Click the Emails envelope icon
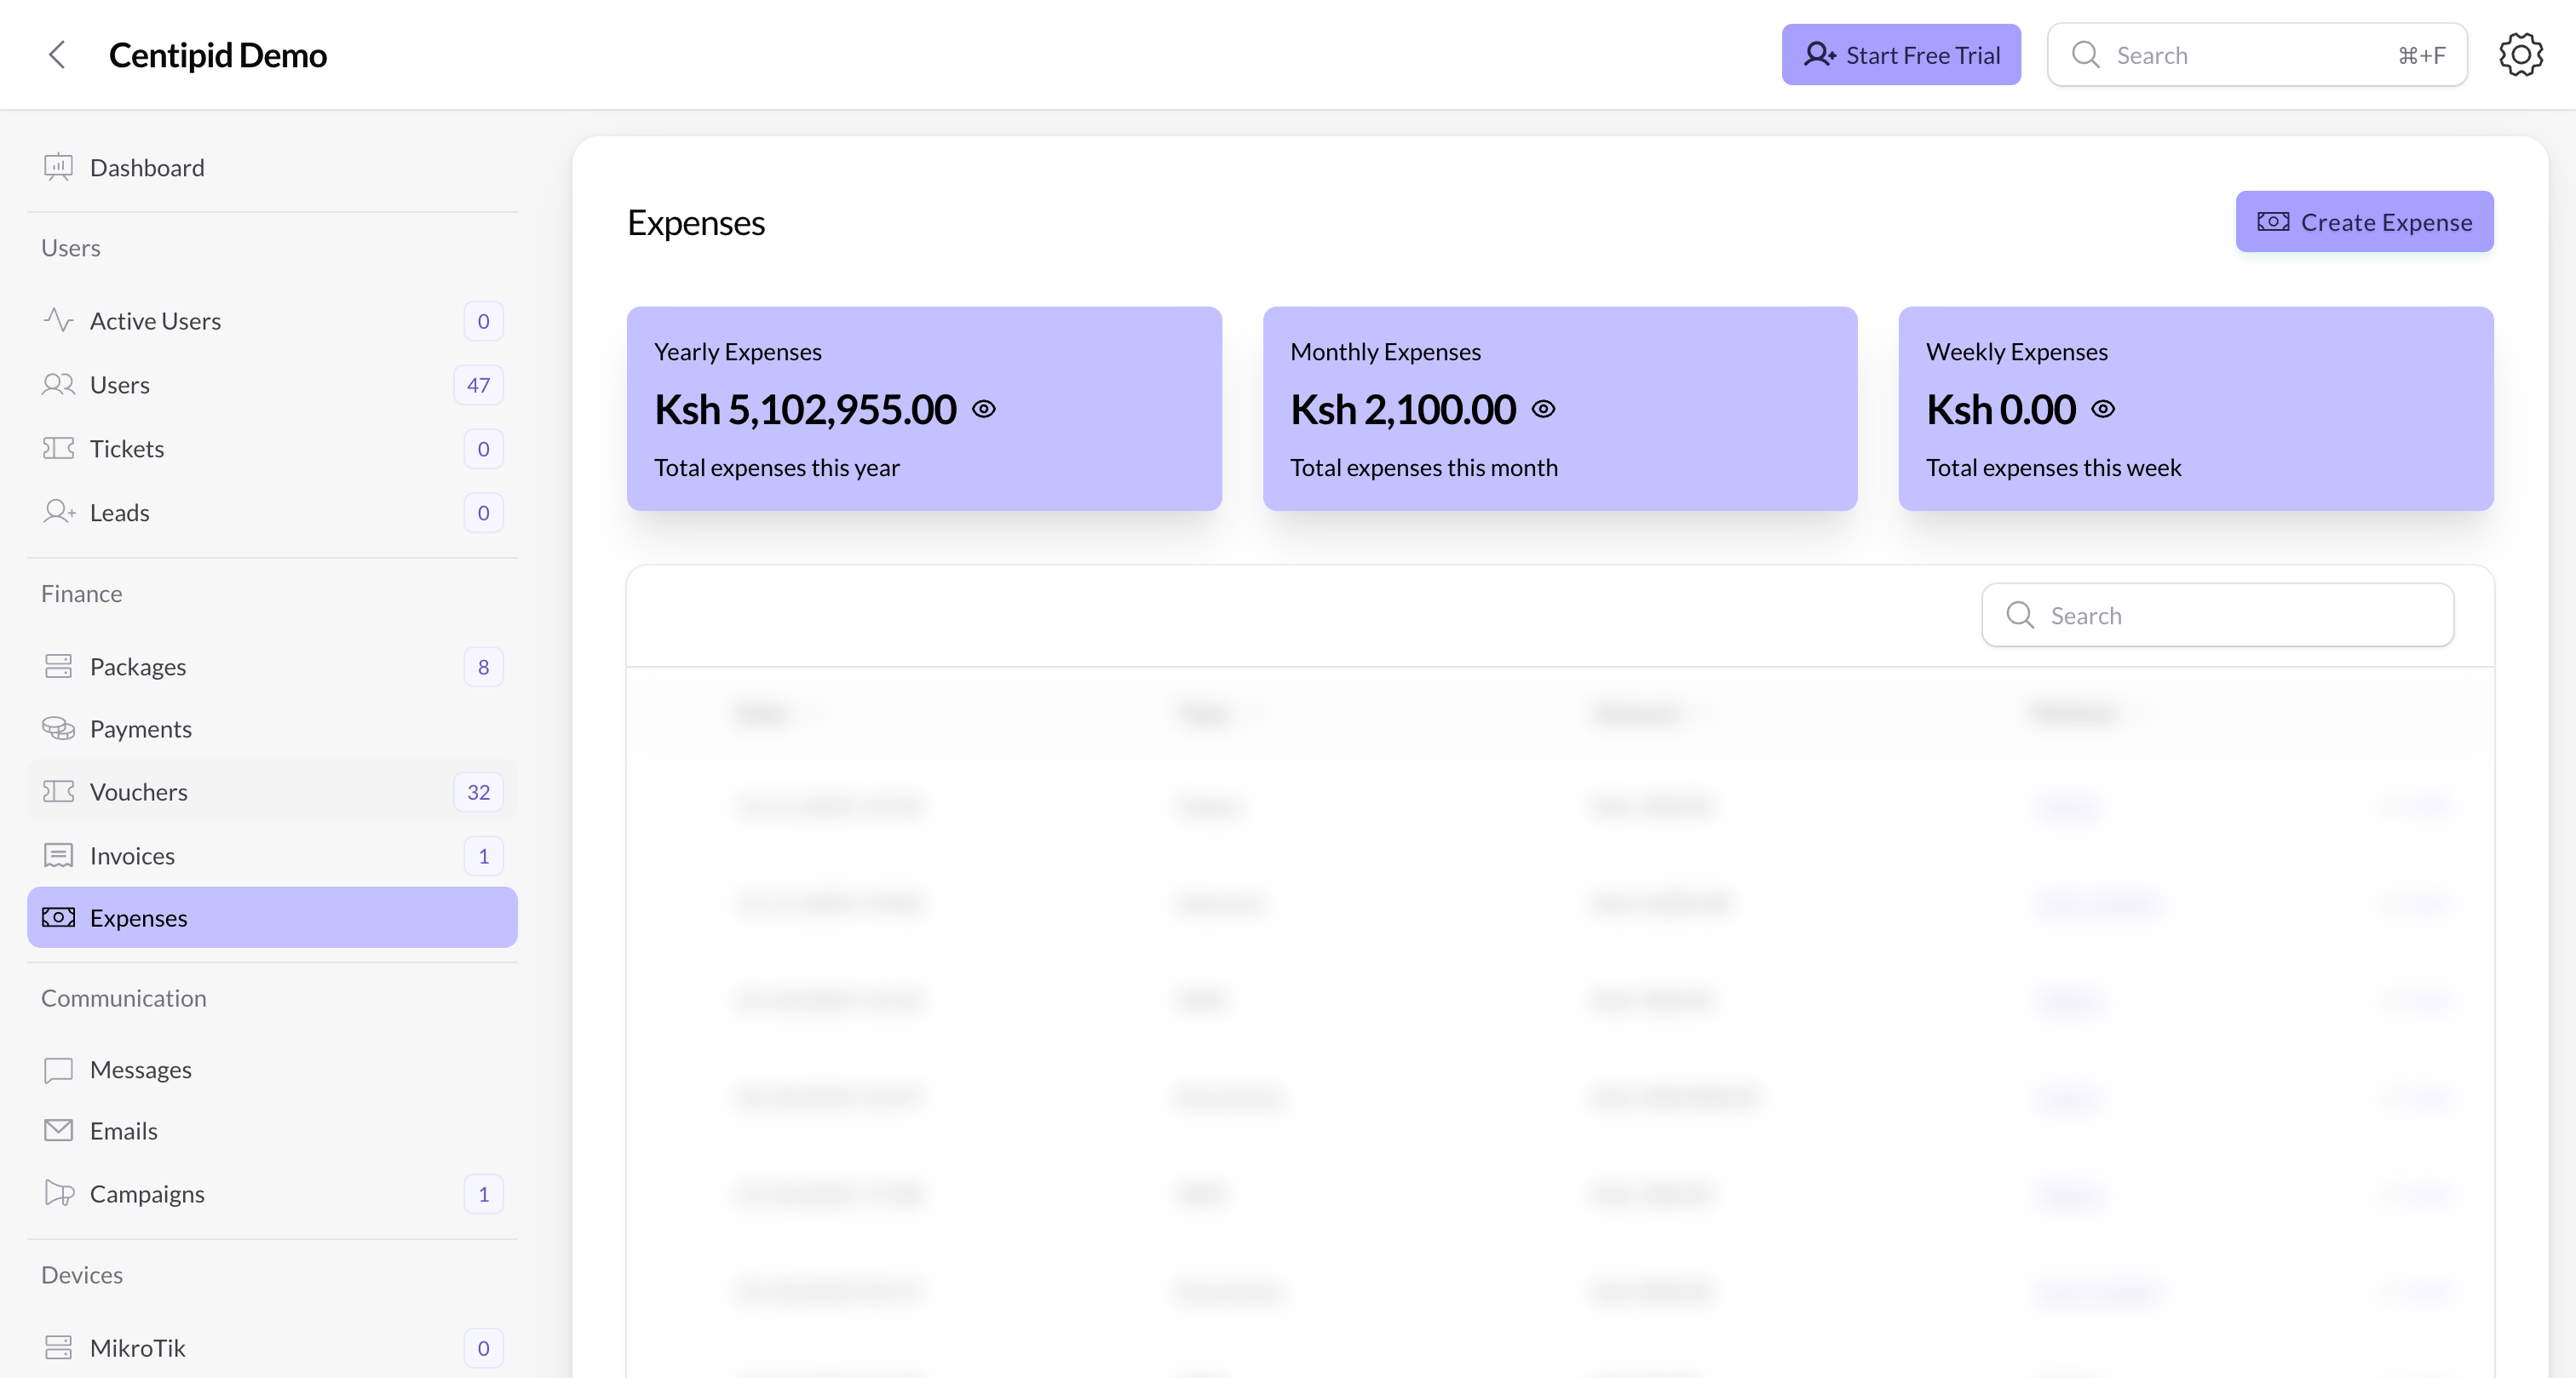The image size is (2576, 1378). point(57,1130)
